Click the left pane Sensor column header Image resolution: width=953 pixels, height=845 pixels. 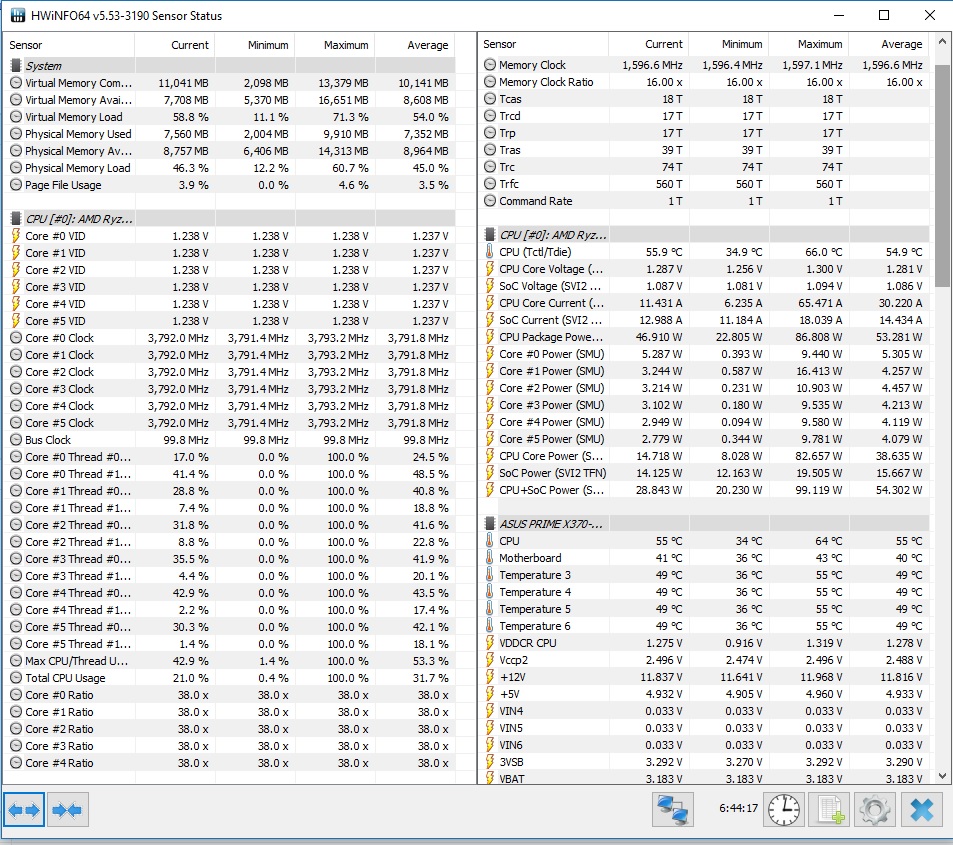coord(69,45)
